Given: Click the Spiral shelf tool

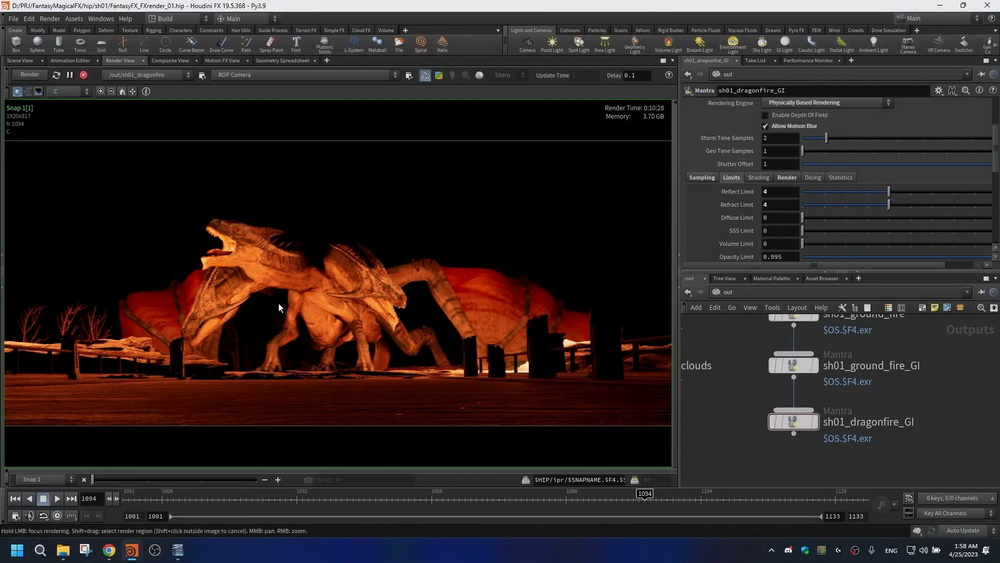Looking at the screenshot, I should (420, 43).
